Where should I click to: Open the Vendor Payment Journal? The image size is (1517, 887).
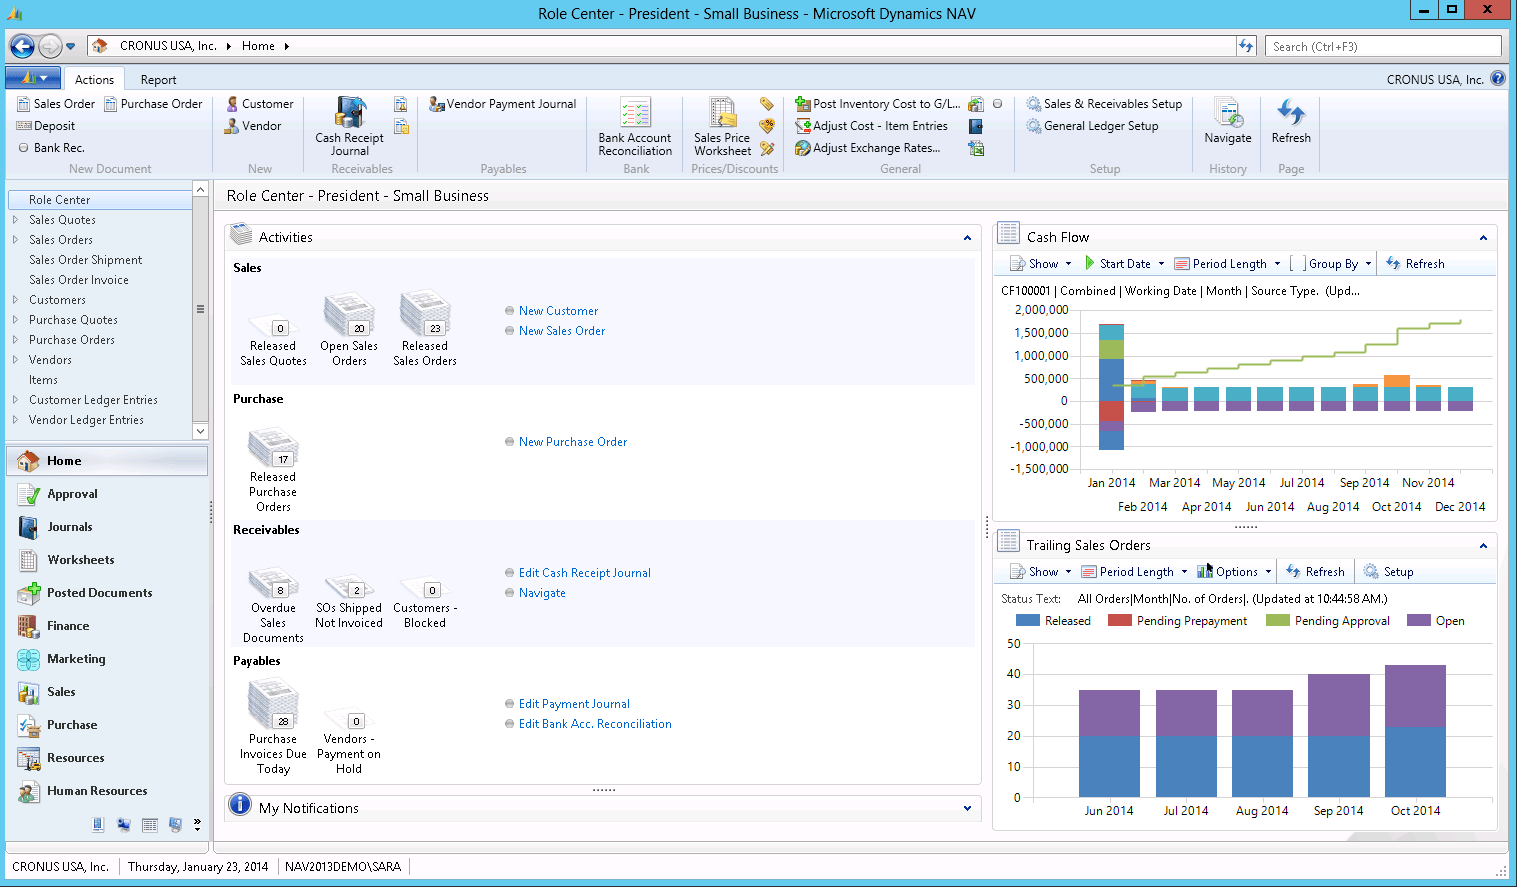[502, 104]
